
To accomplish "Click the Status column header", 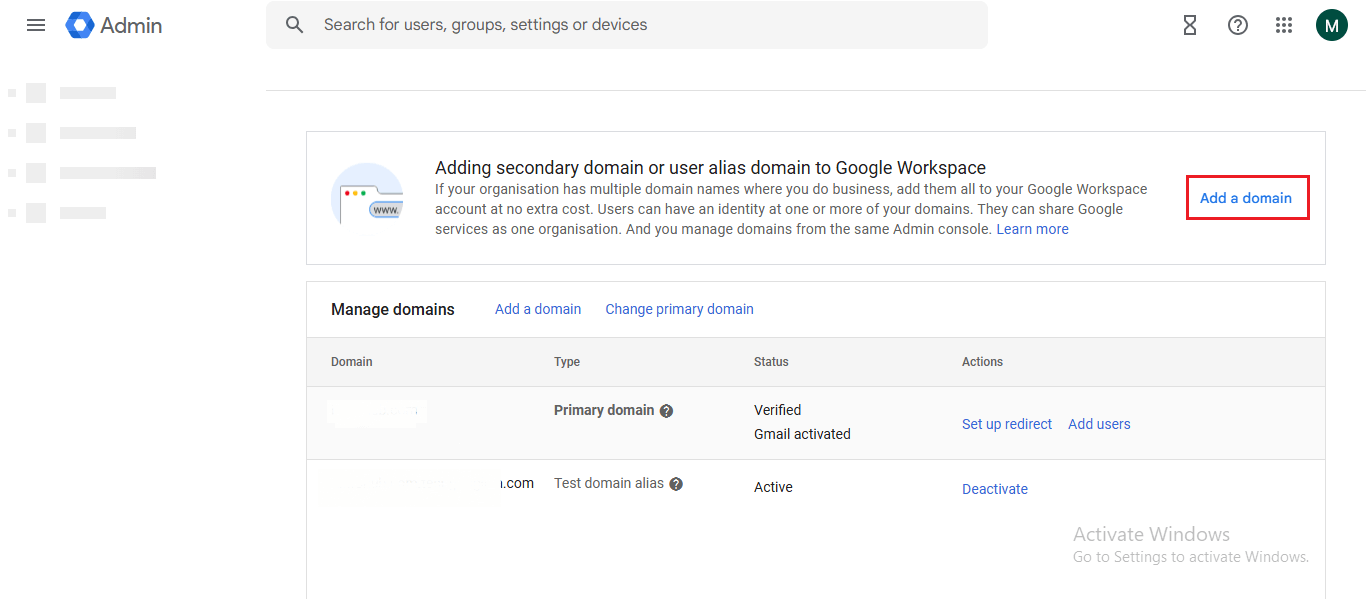I will [x=771, y=362].
